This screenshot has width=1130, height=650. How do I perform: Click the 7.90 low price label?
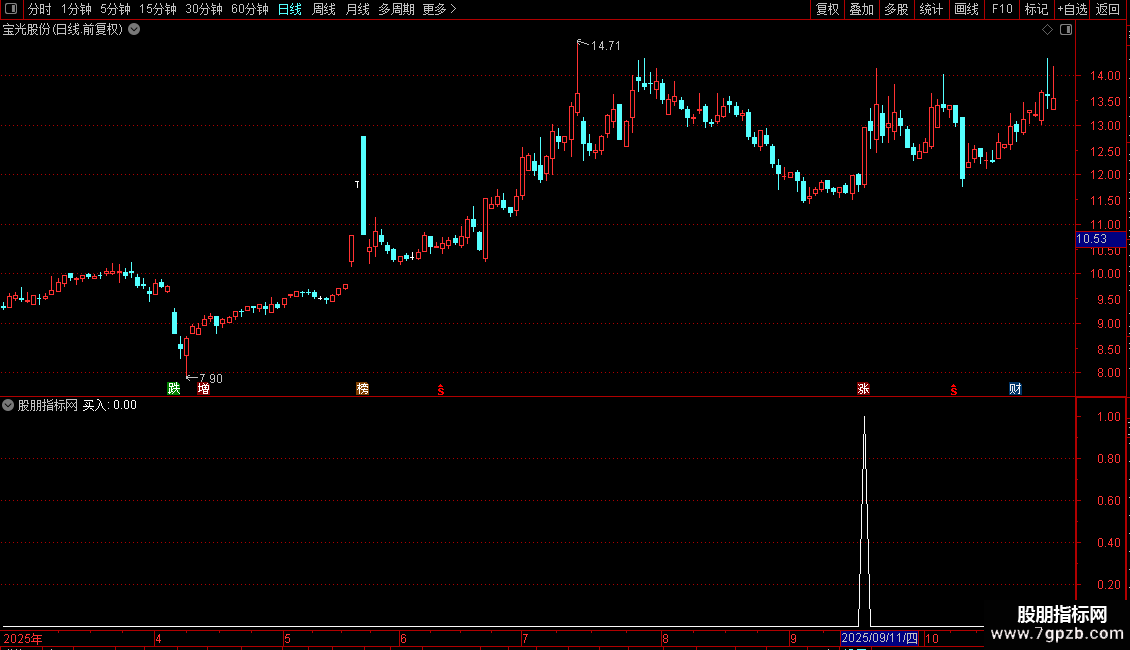coord(210,378)
